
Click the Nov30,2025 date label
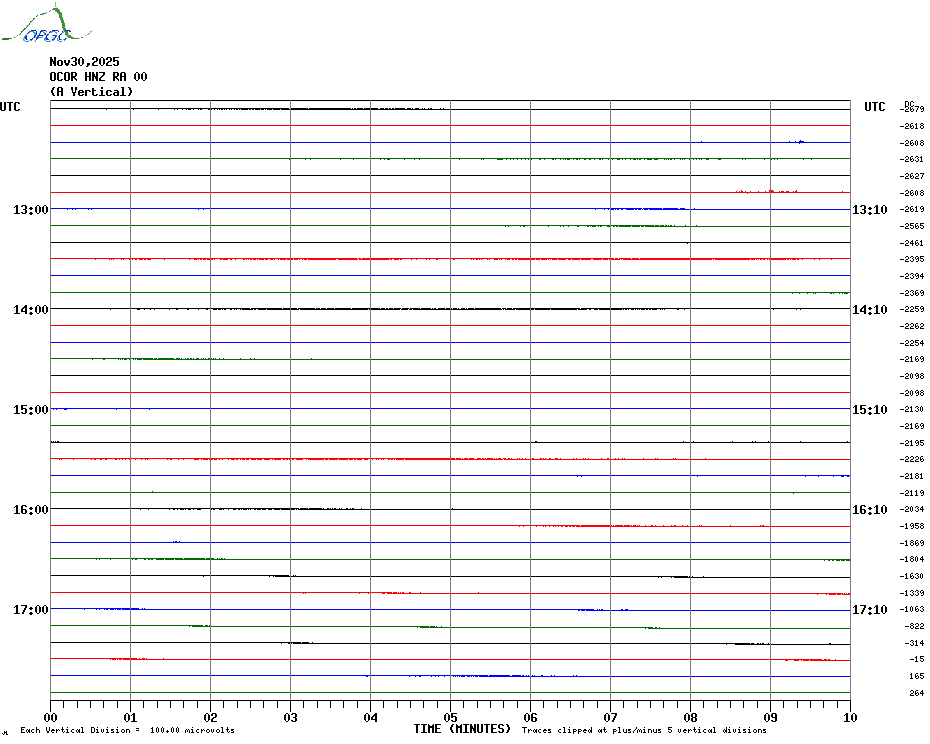coord(84,62)
